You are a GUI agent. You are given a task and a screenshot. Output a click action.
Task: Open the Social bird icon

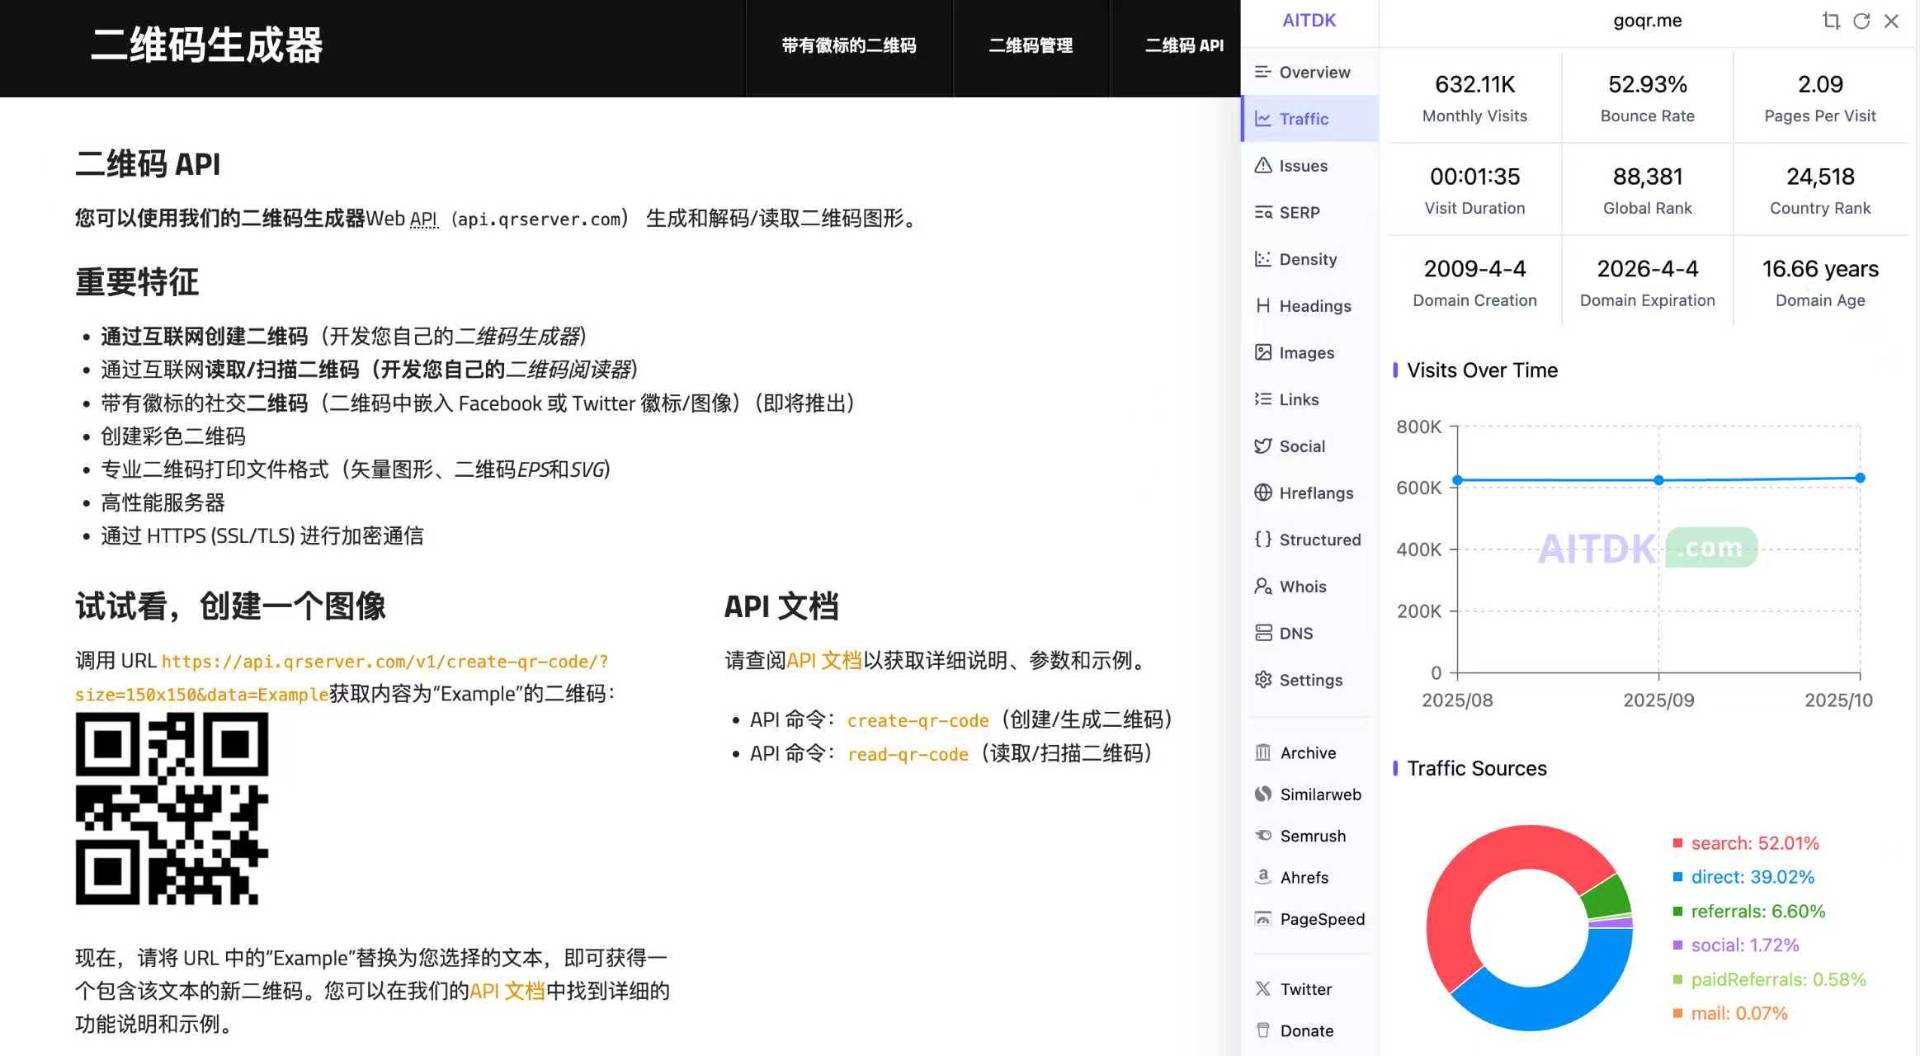(1263, 446)
